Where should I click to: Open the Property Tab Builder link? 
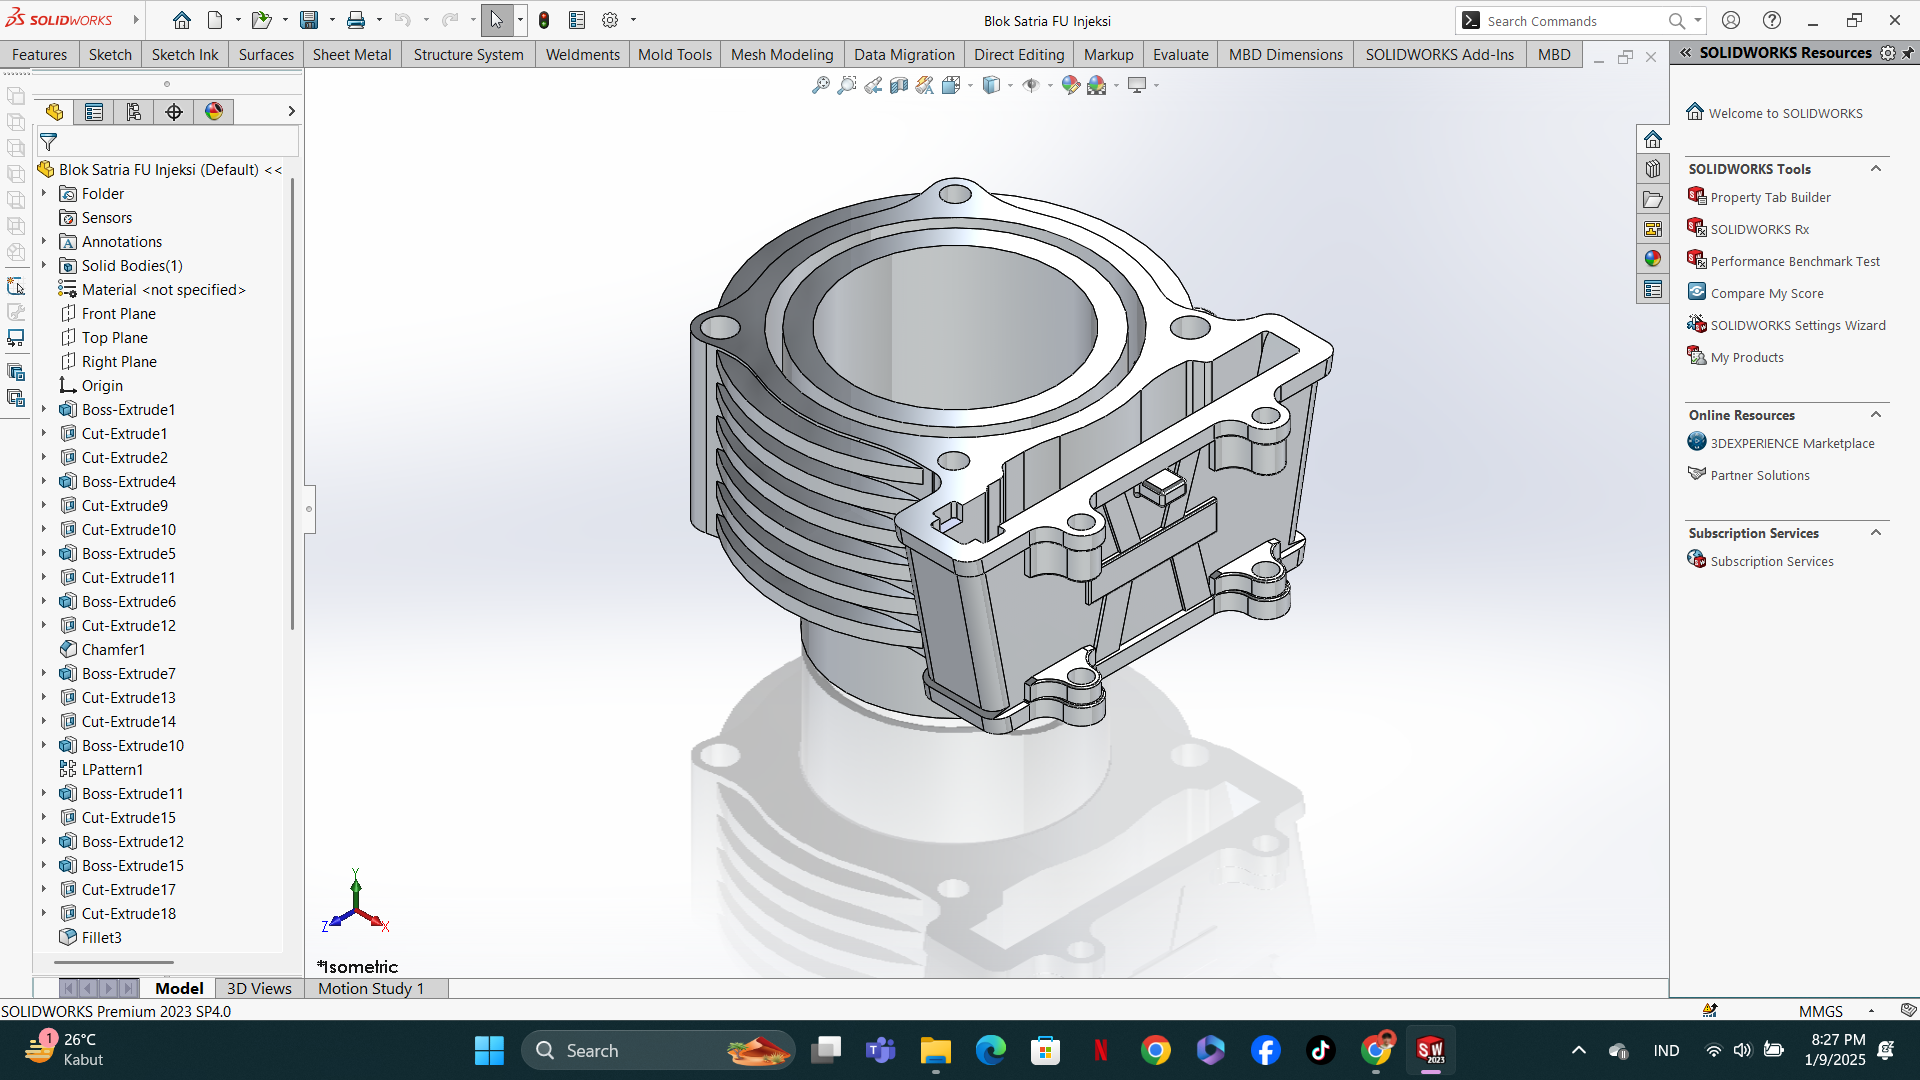(x=1770, y=197)
